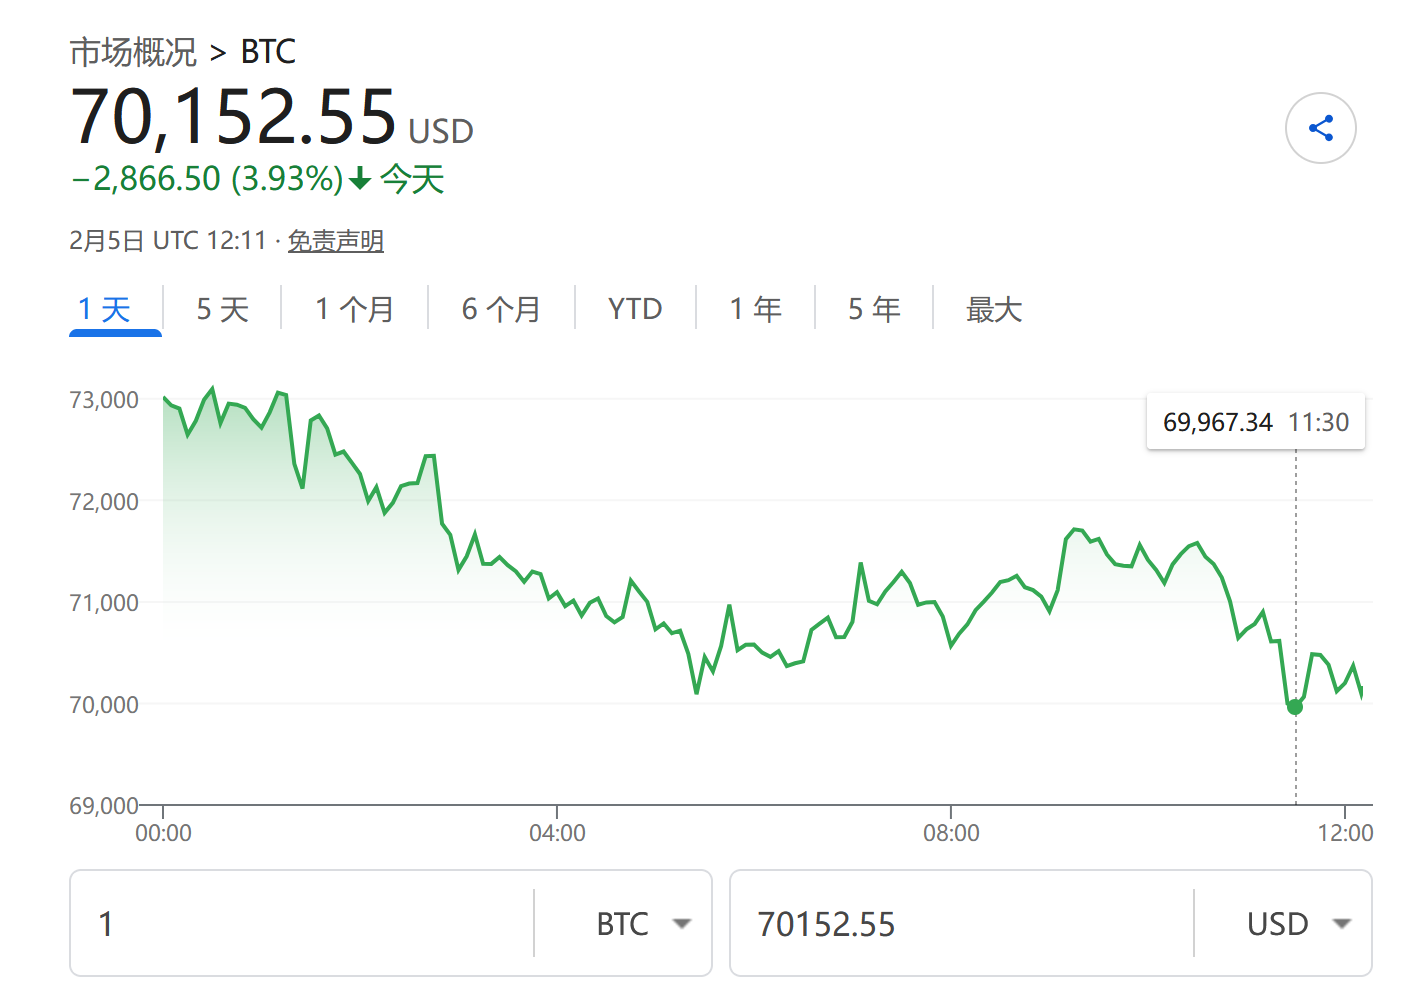Click the BTC amount input field

(300, 924)
